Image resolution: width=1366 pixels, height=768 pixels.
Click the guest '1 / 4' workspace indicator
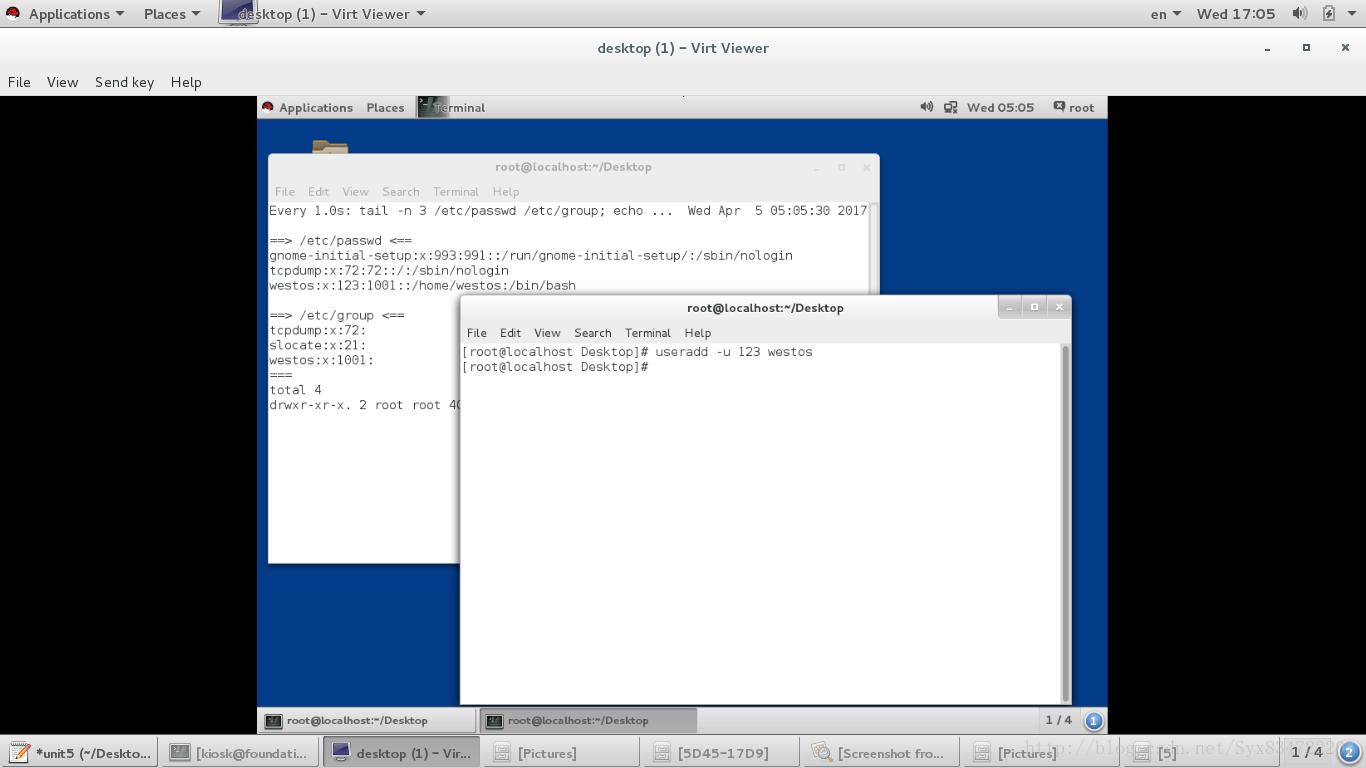(1059, 720)
